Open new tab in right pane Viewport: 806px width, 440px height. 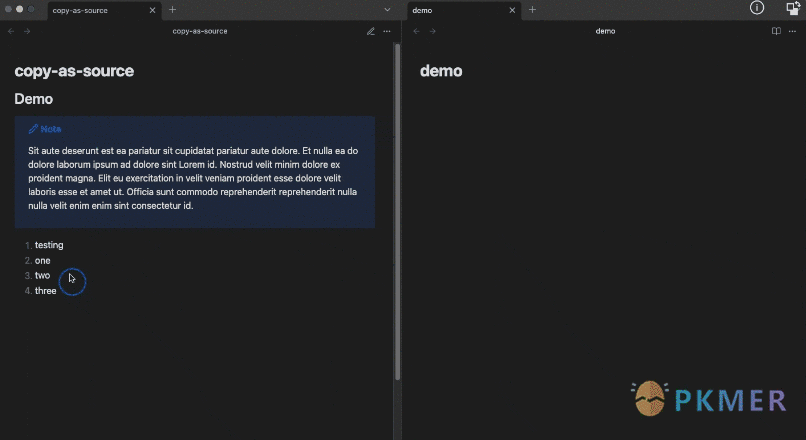click(x=532, y=10)
